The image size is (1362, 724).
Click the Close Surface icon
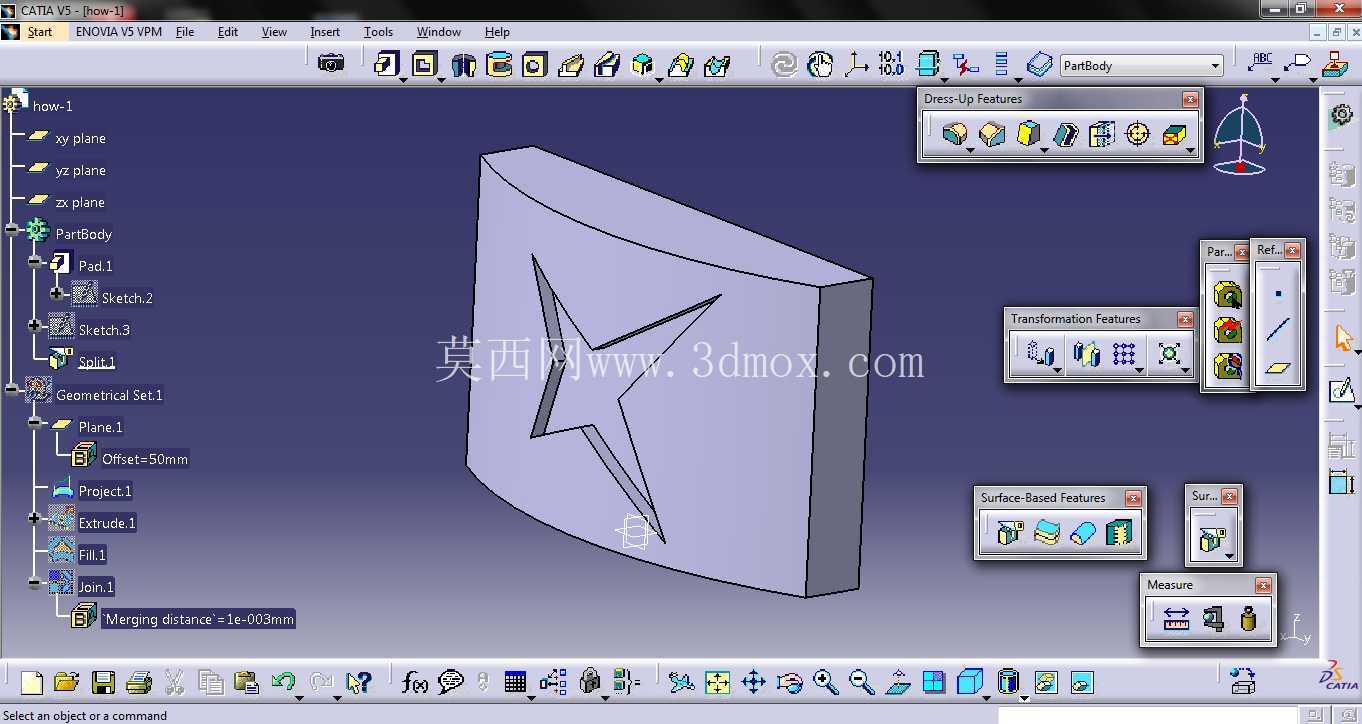point(1082,533)
